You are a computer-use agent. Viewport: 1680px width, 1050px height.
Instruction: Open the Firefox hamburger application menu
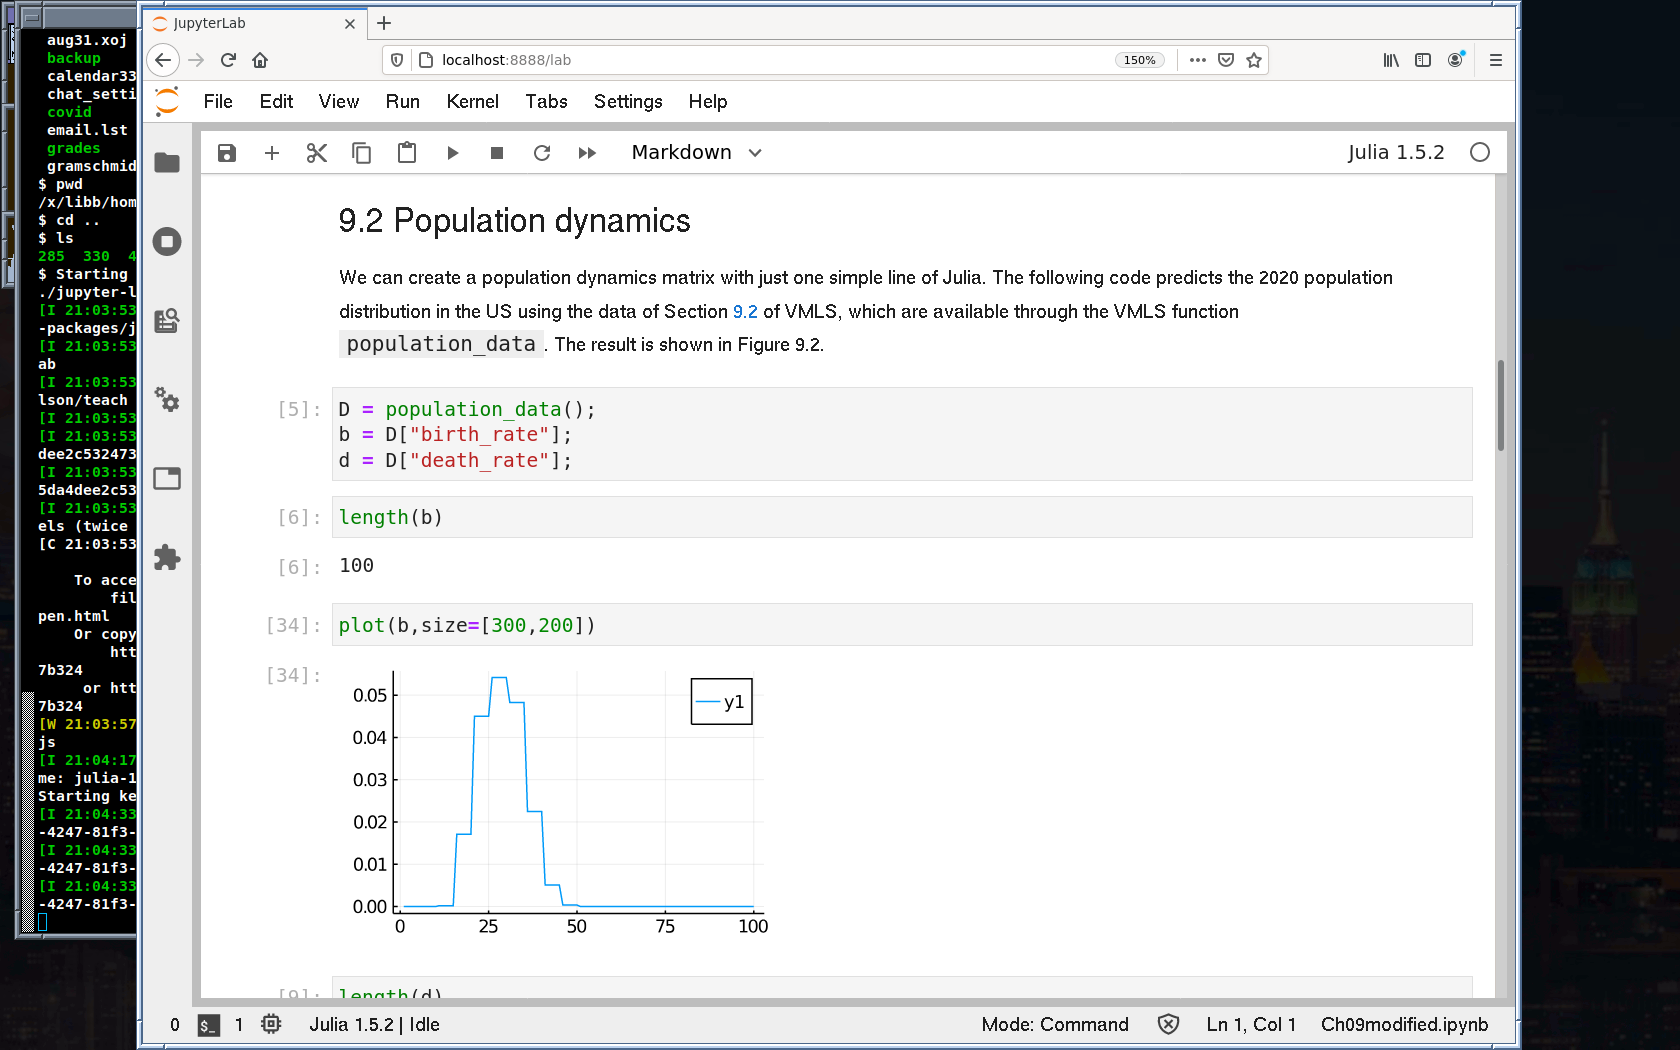1496,60
